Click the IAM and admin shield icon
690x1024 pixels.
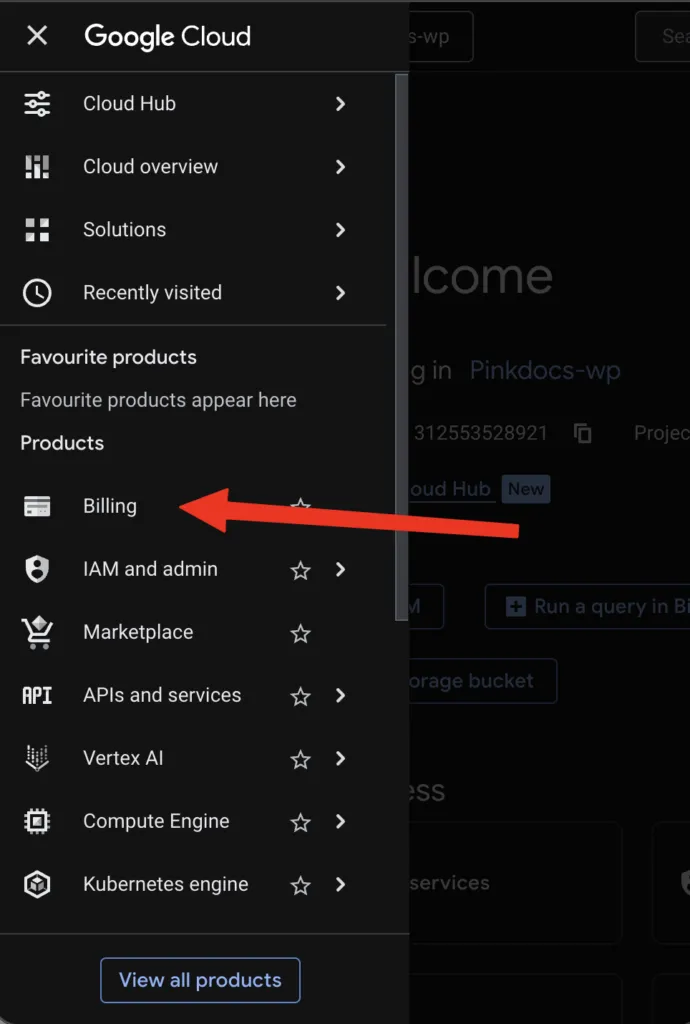click(x=37, y=570)
